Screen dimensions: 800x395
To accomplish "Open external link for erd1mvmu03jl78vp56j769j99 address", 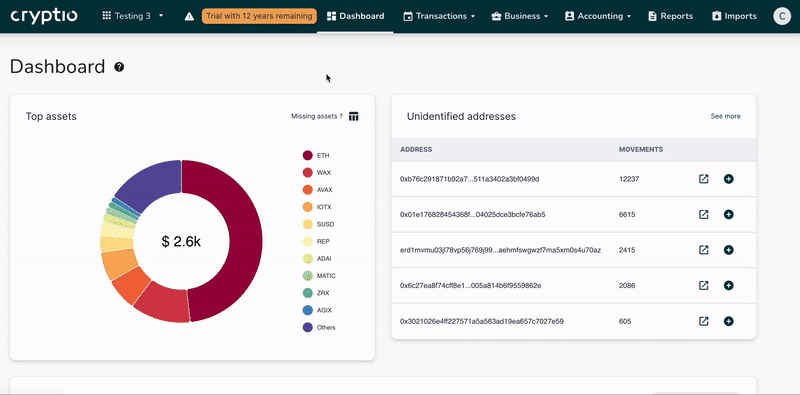I will [x=704, y=250].
